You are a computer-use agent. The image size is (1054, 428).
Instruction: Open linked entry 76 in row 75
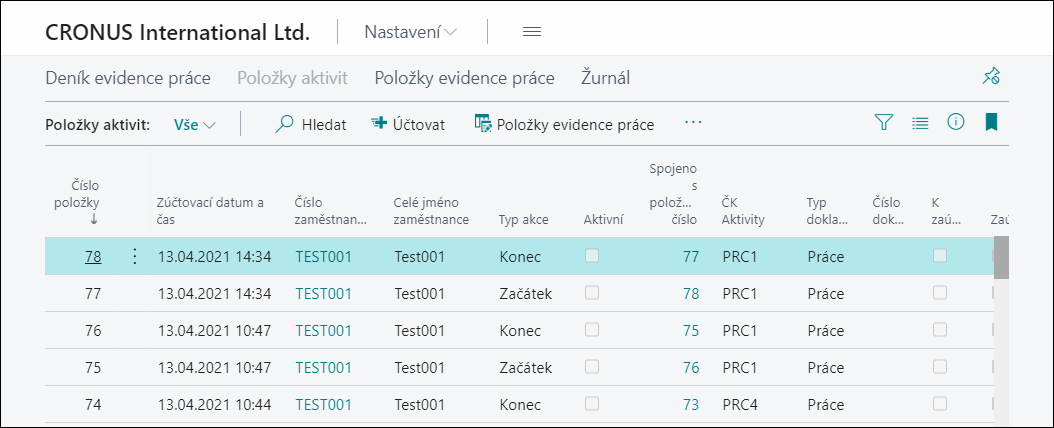point(690,368)
